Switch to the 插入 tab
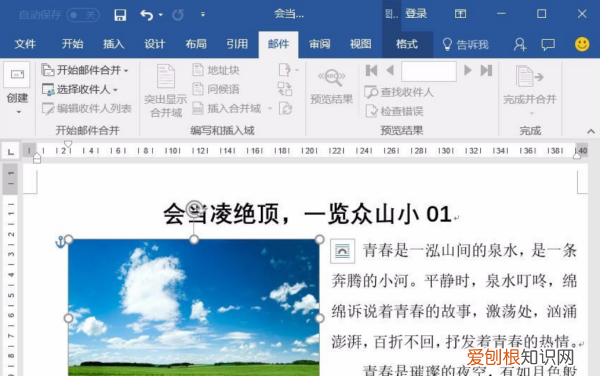This screenshot has width=600, height=376. (114, 44)
